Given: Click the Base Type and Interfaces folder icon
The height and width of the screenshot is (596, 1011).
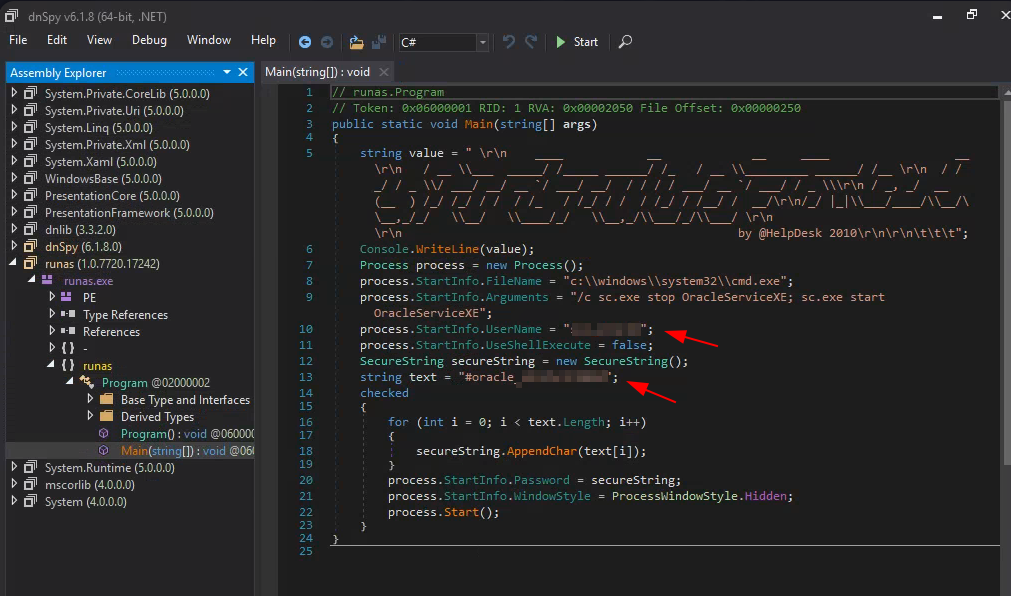Looking at the screenshot, I should 106,399.
